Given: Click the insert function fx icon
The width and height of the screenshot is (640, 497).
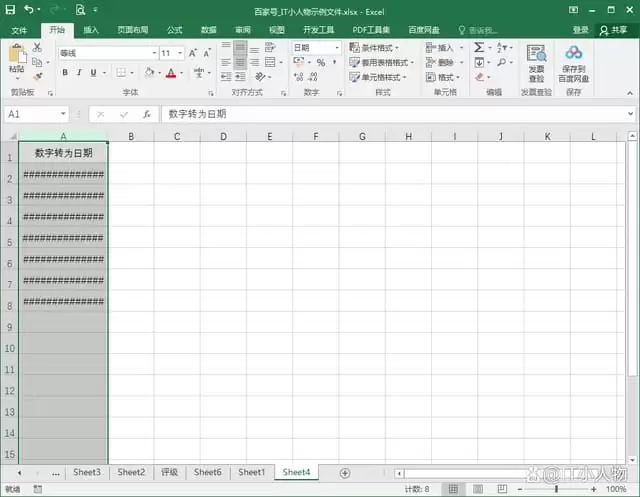Looking at the screenshot, I should pos(147,114).
